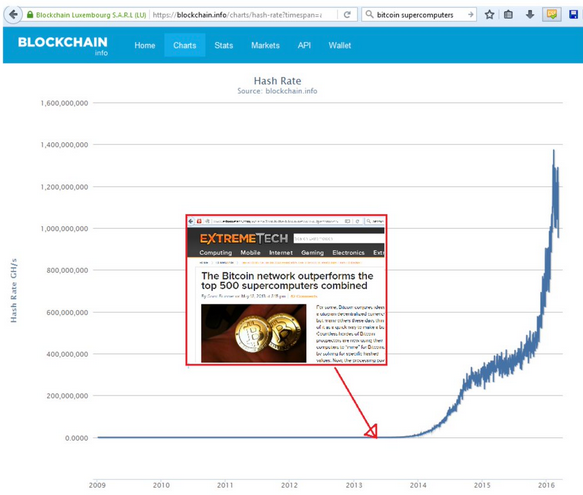Open the Stats menu item
This screenshot has width=583, height=495.
(x=224, y=45)
